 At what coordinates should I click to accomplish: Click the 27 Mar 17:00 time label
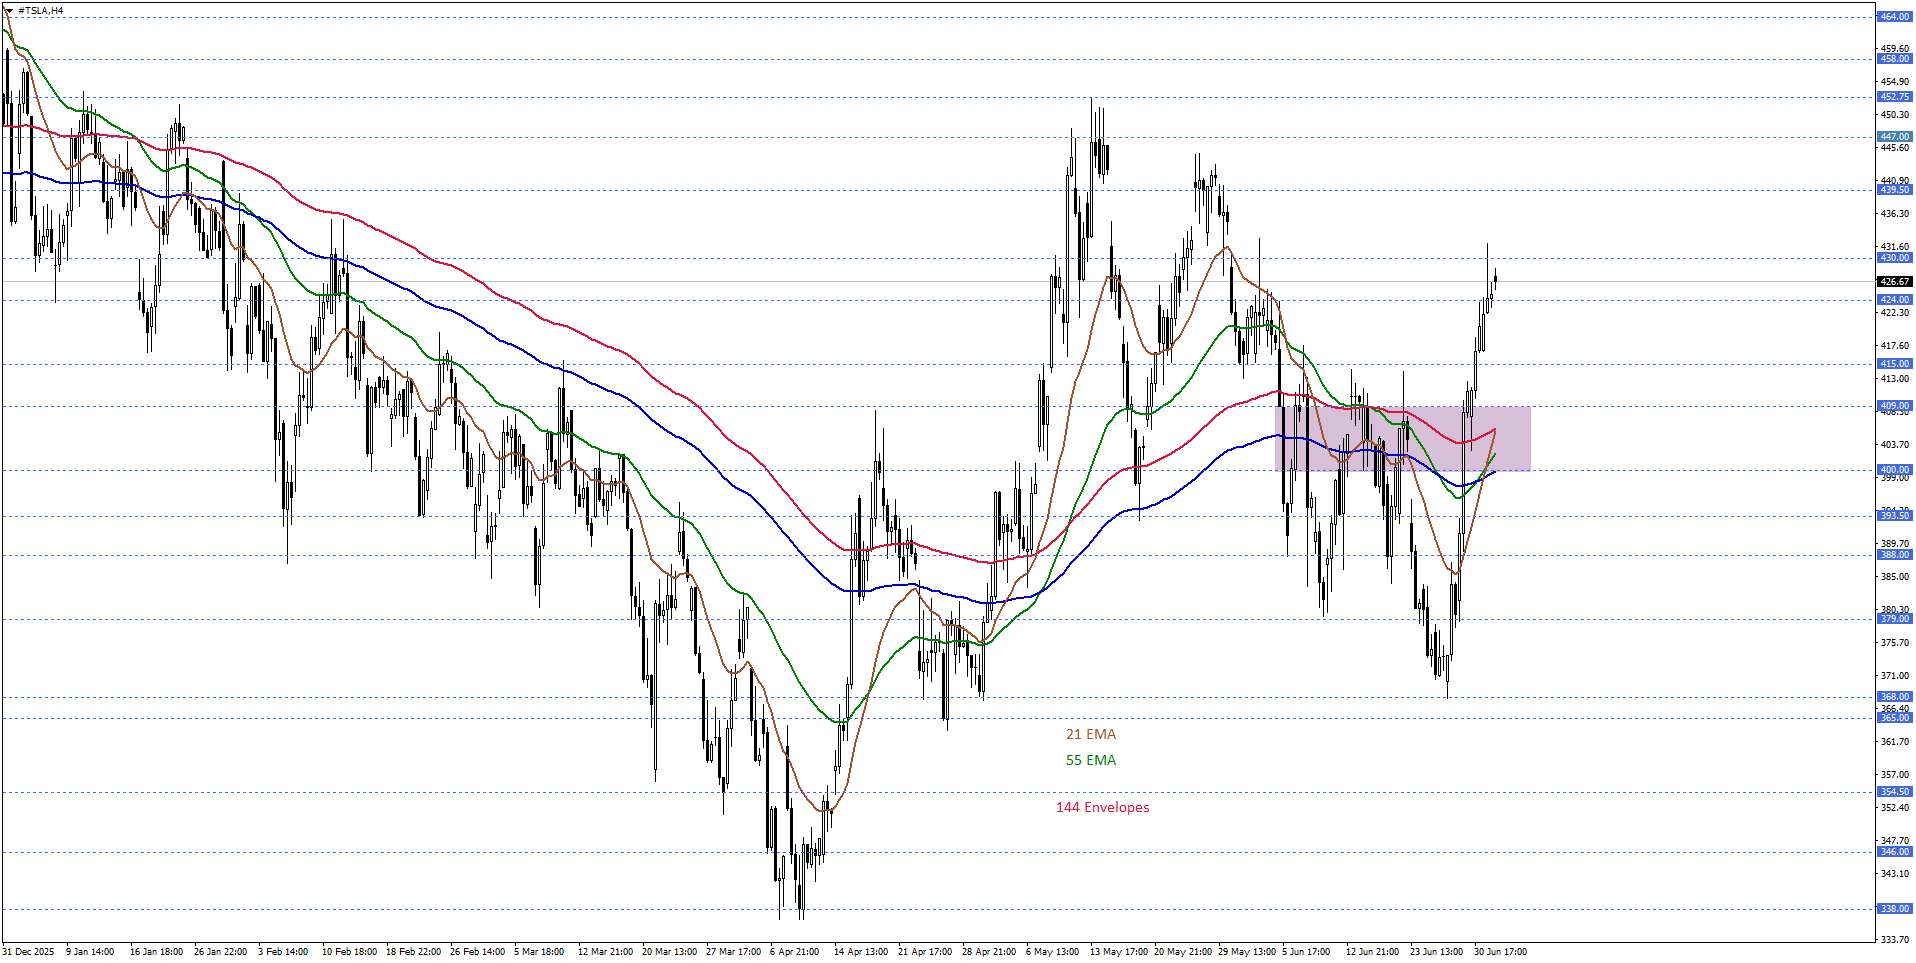733,952
